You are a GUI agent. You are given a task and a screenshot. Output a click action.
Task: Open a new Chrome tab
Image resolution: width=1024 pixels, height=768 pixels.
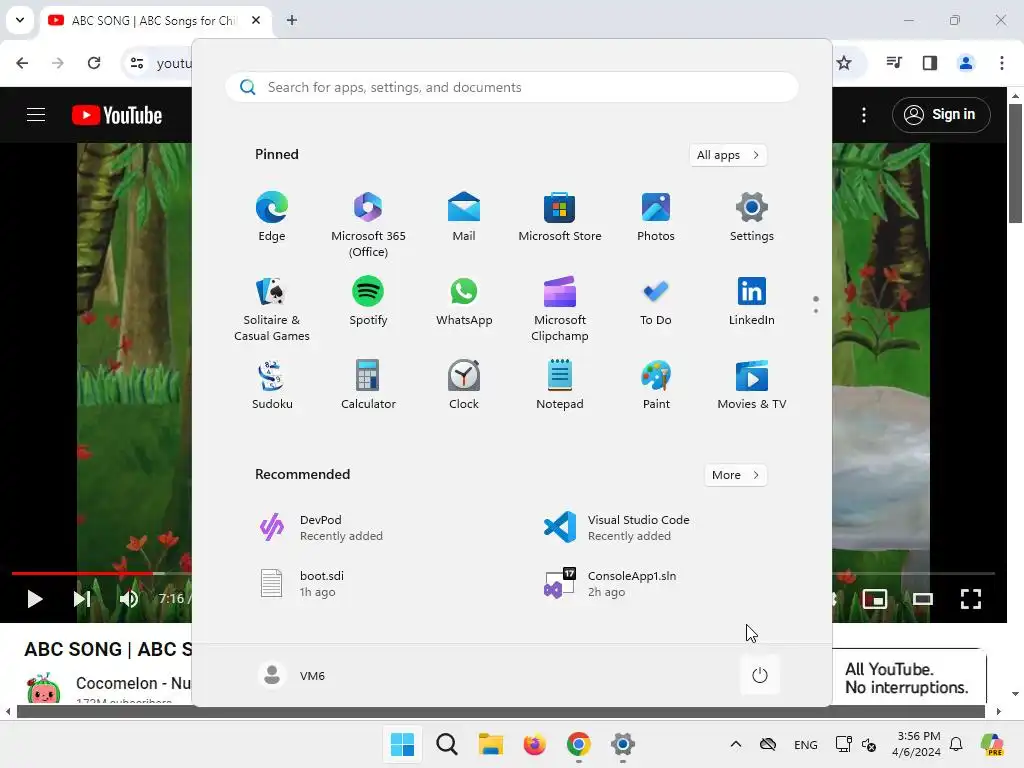tap(292, 20)
